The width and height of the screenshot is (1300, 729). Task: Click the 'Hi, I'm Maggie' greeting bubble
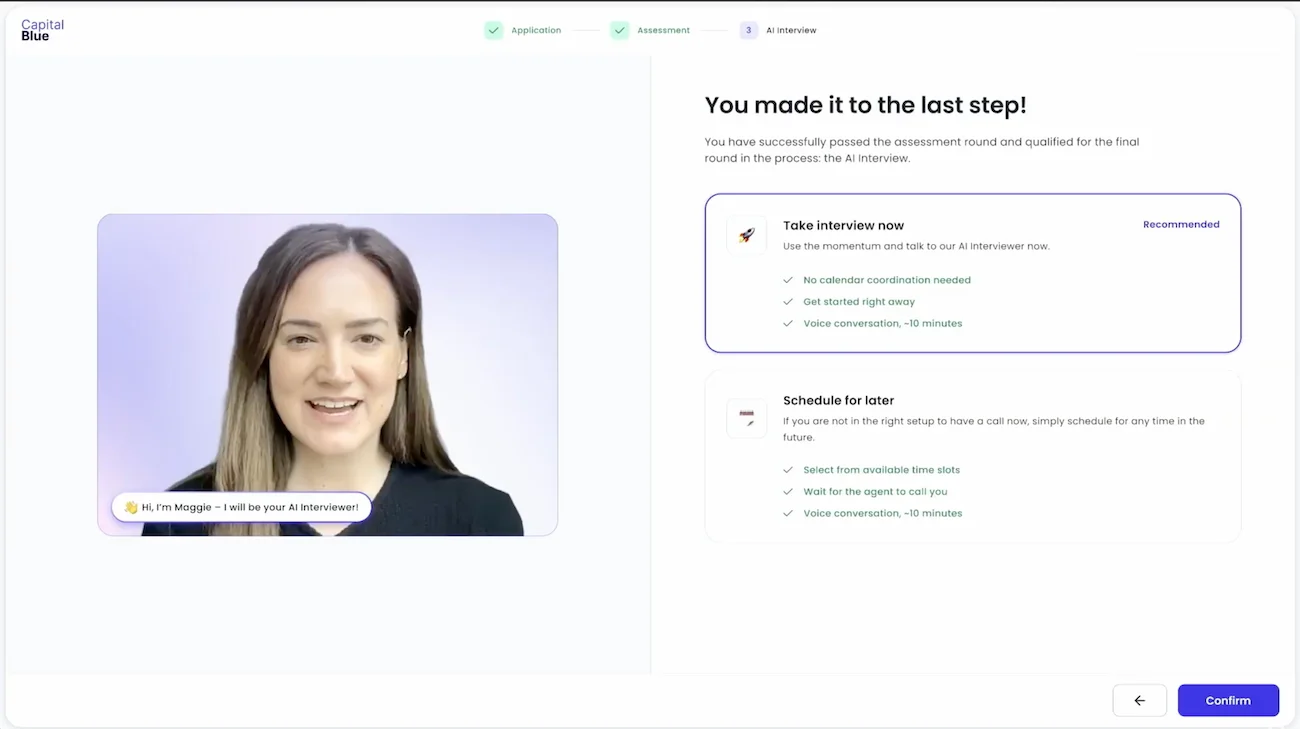[241, 507]
